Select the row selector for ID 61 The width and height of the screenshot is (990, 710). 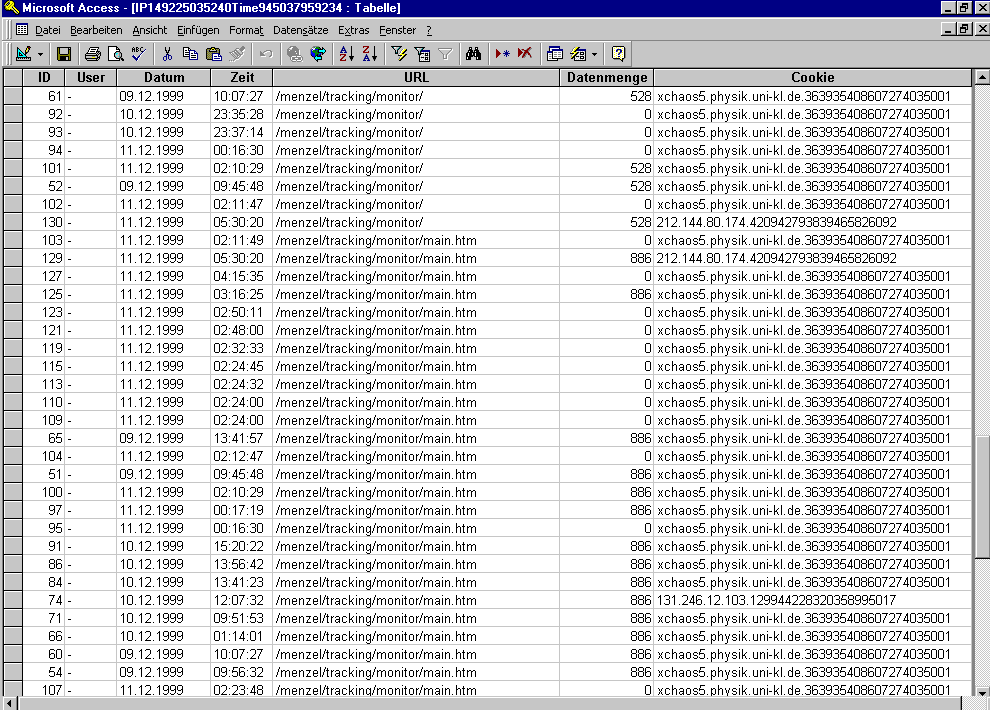click(13, 97)
